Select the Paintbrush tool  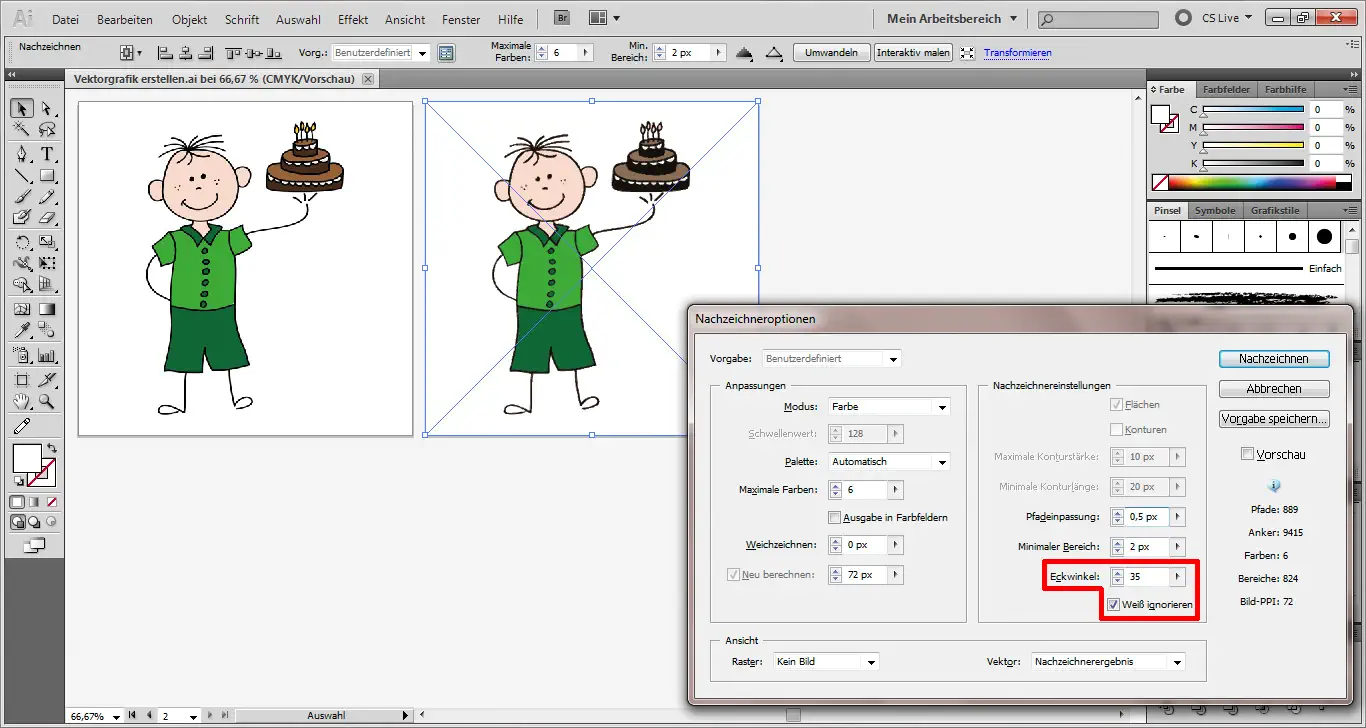coord(20,196)
